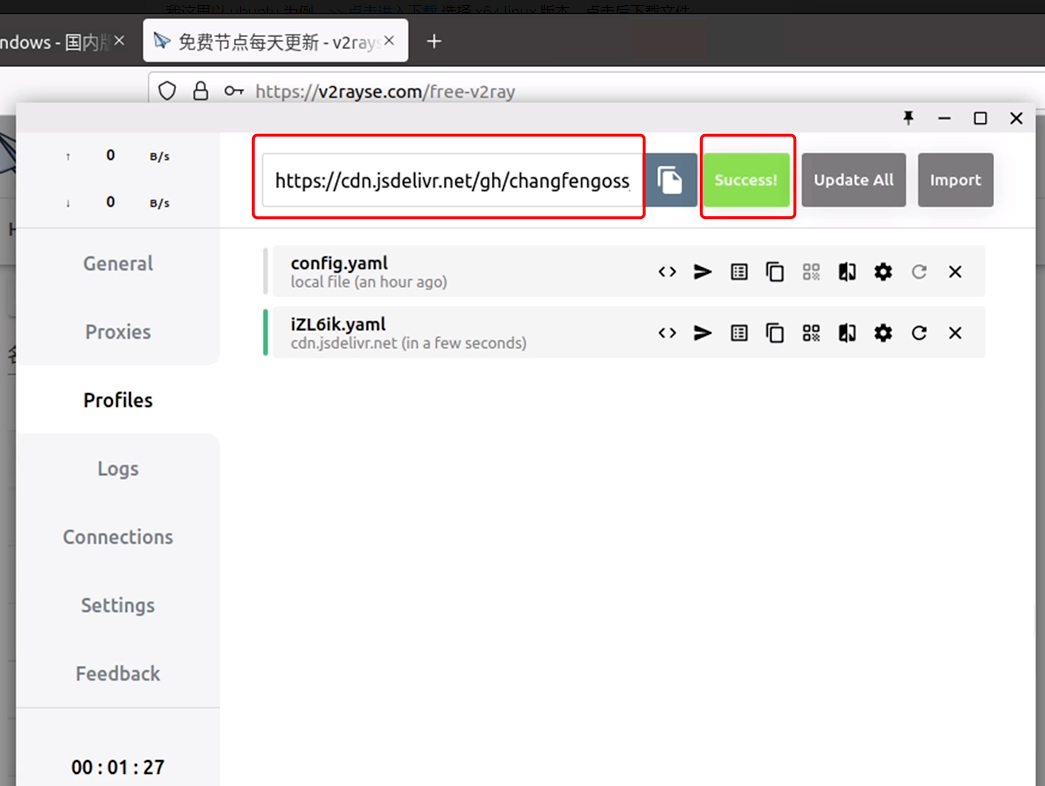Open the Settings section
Screen dimensions: 1045x786
(x=118, y=605)
